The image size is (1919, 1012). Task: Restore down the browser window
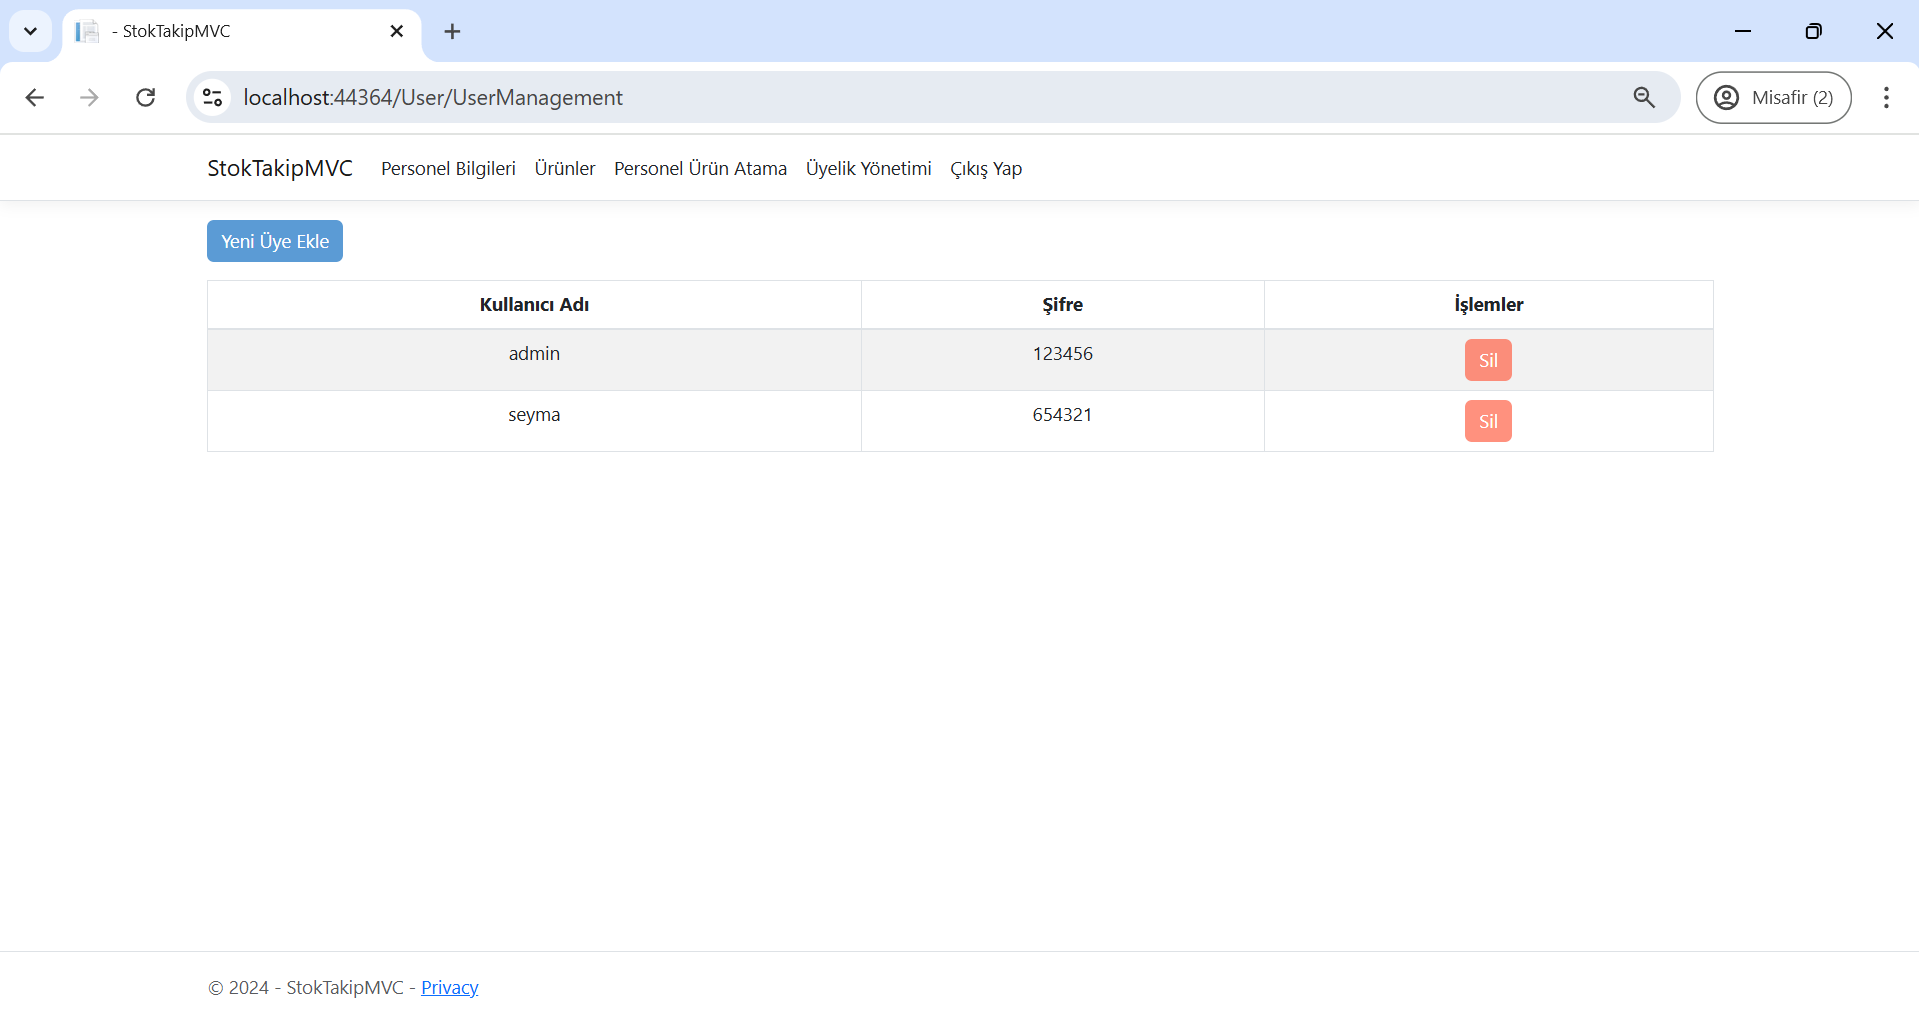click(1814, 31)
